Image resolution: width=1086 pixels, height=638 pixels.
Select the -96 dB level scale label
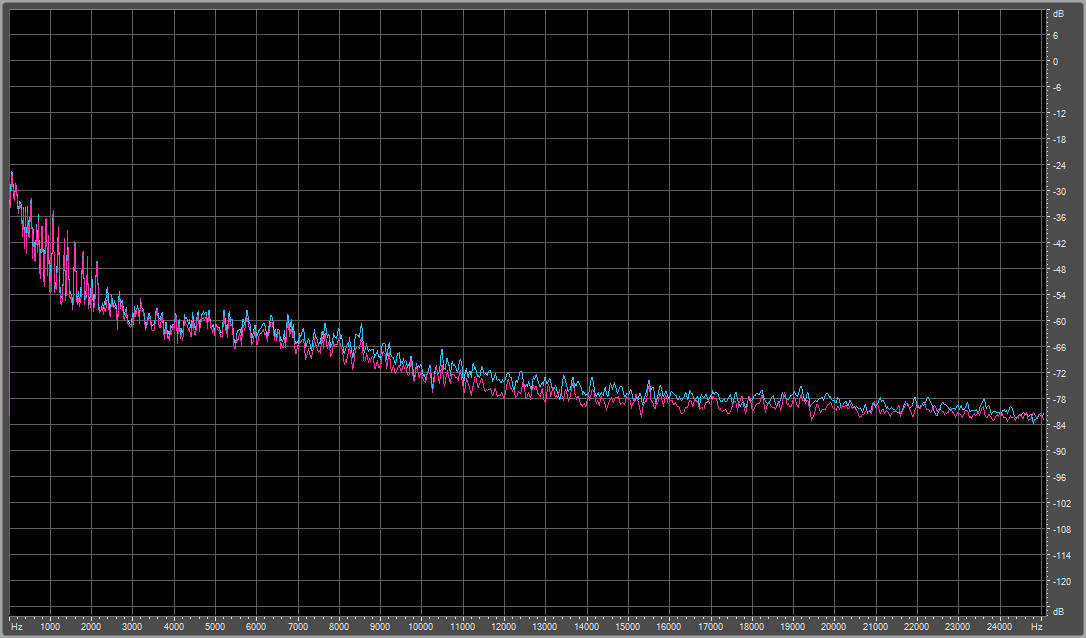pyautogui.click(x=1059, y=477)
